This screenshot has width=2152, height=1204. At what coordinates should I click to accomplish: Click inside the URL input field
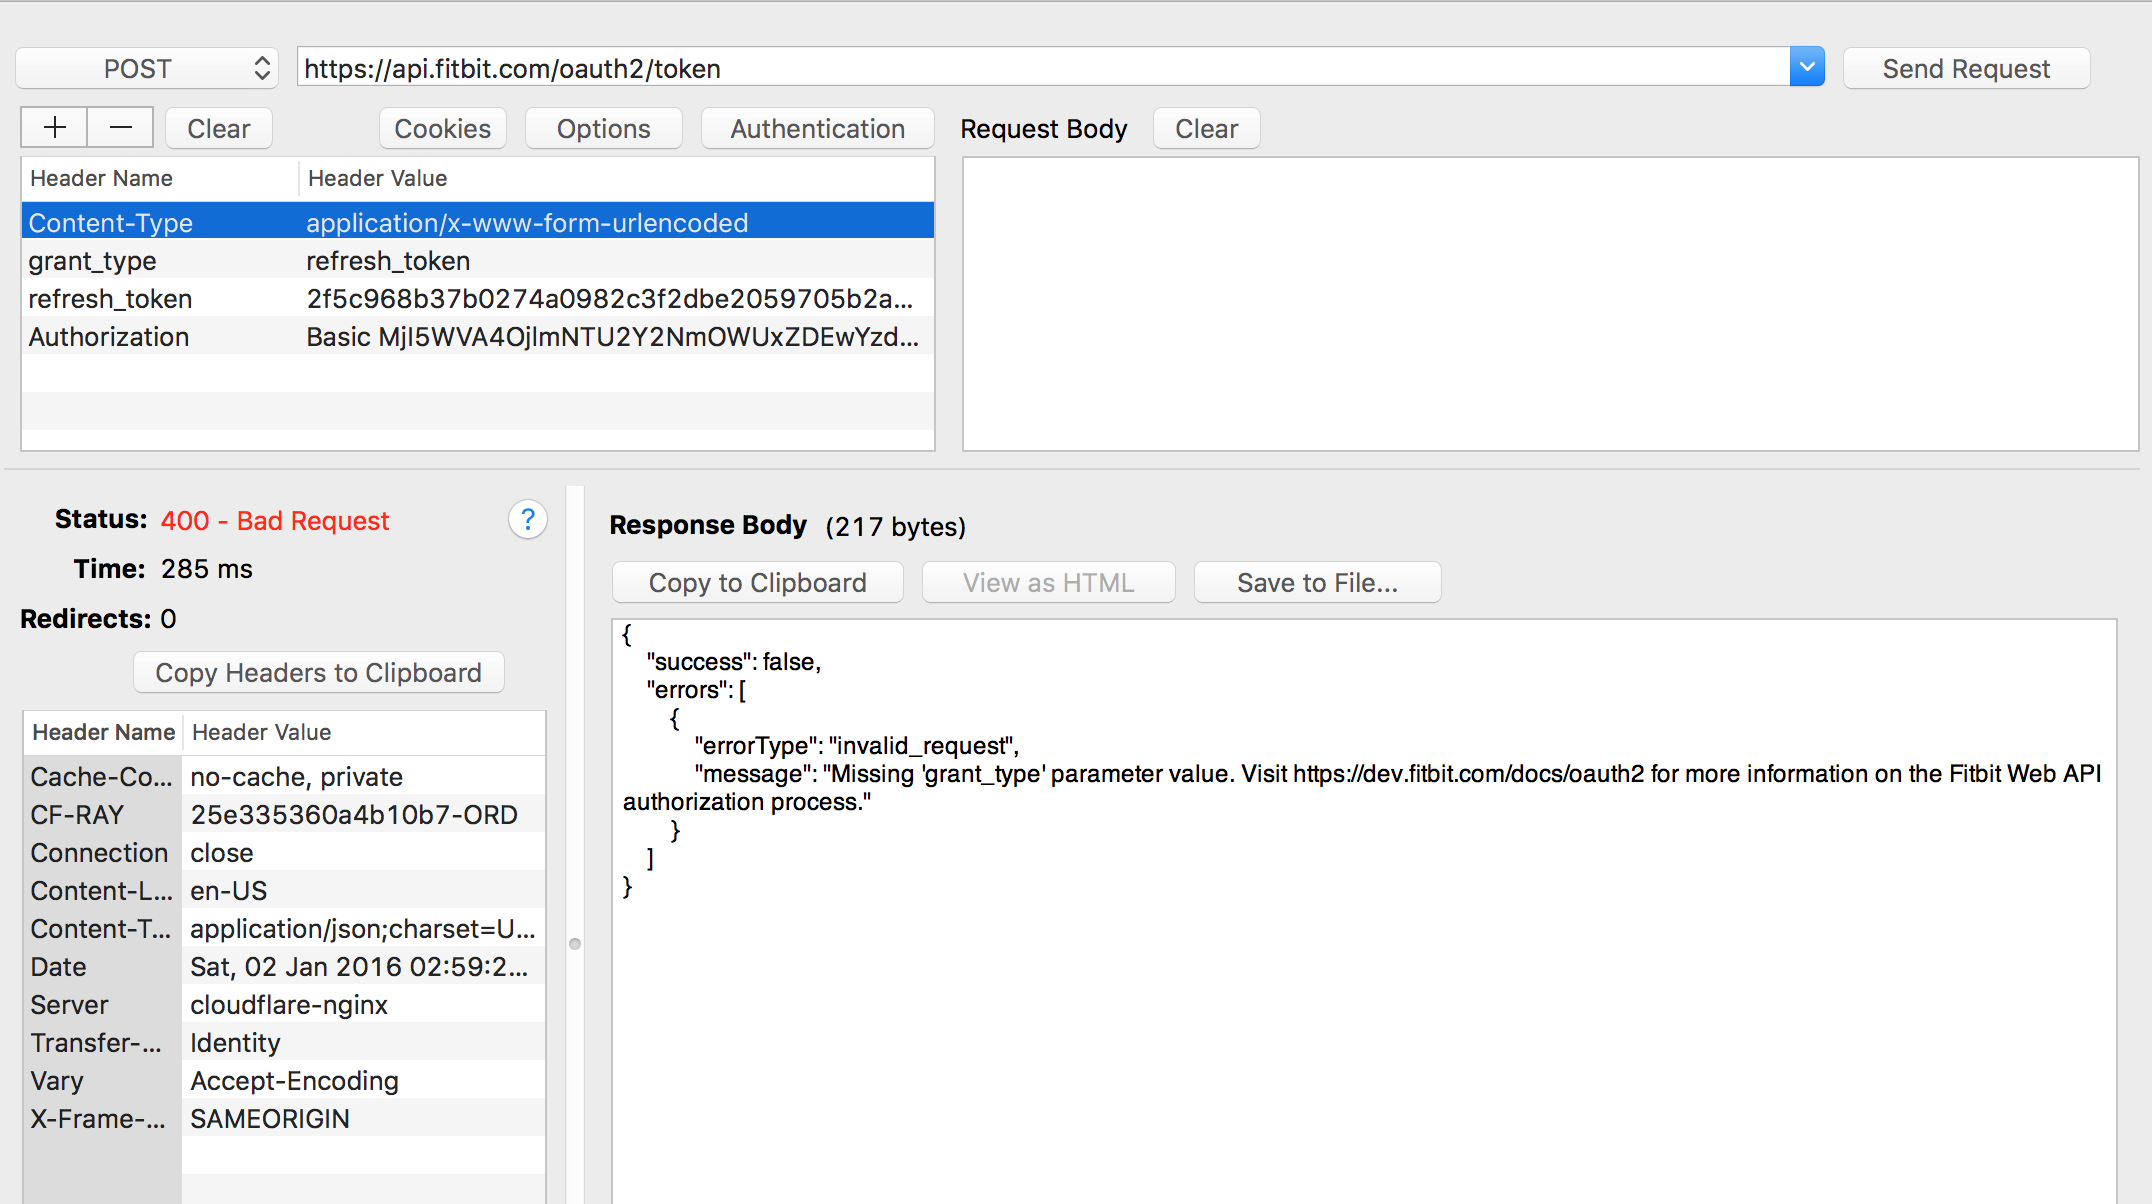pyautogui.click(x=1040, y=68)
